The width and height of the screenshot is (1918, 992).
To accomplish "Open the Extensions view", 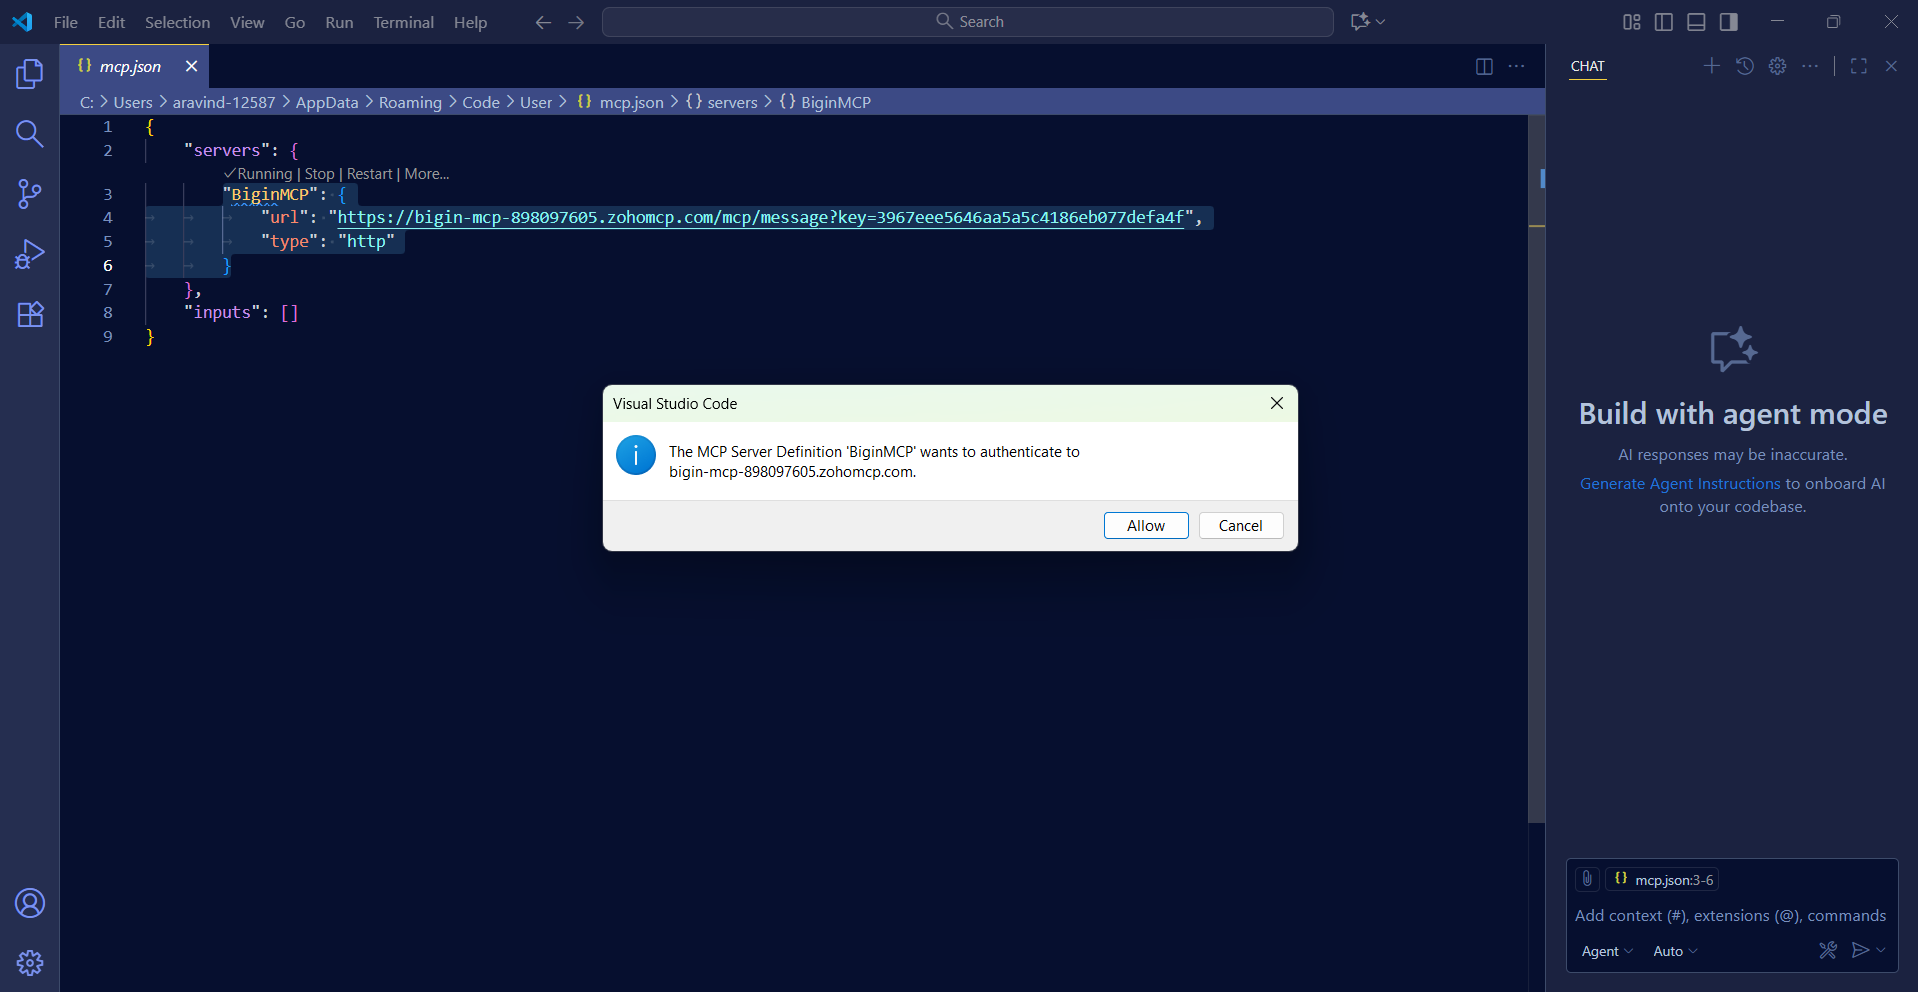I will pos(30,314).
